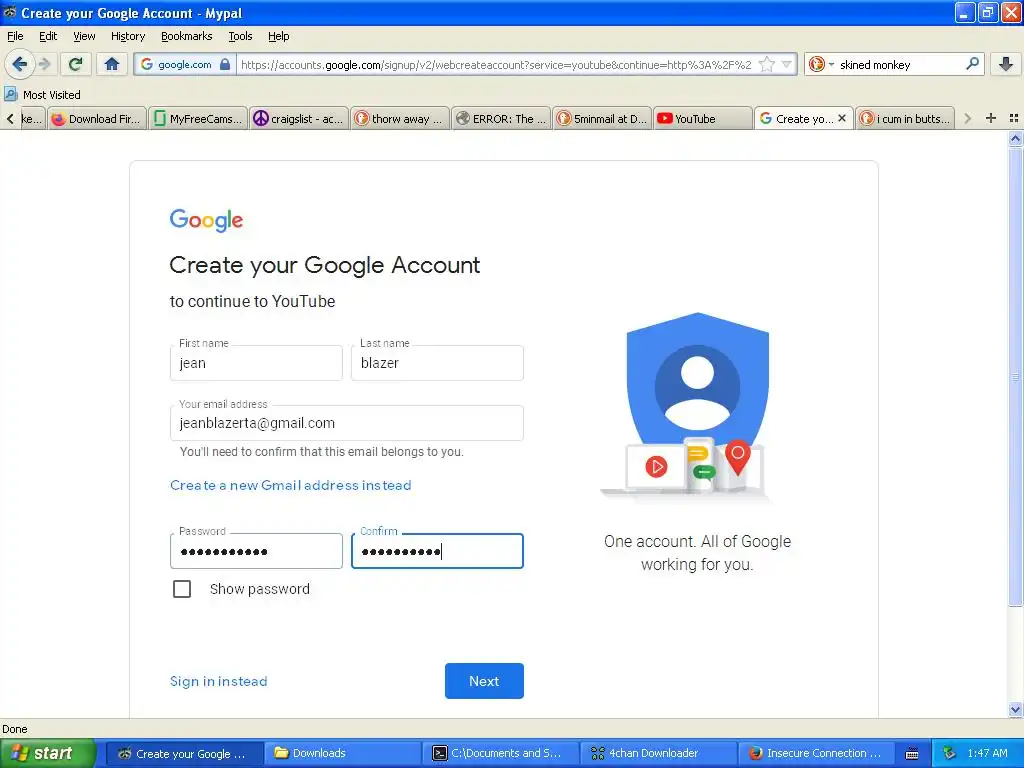
Task: Switch to the ERROR: The tab
Action: pyautogui.click(x=501, y=119)
